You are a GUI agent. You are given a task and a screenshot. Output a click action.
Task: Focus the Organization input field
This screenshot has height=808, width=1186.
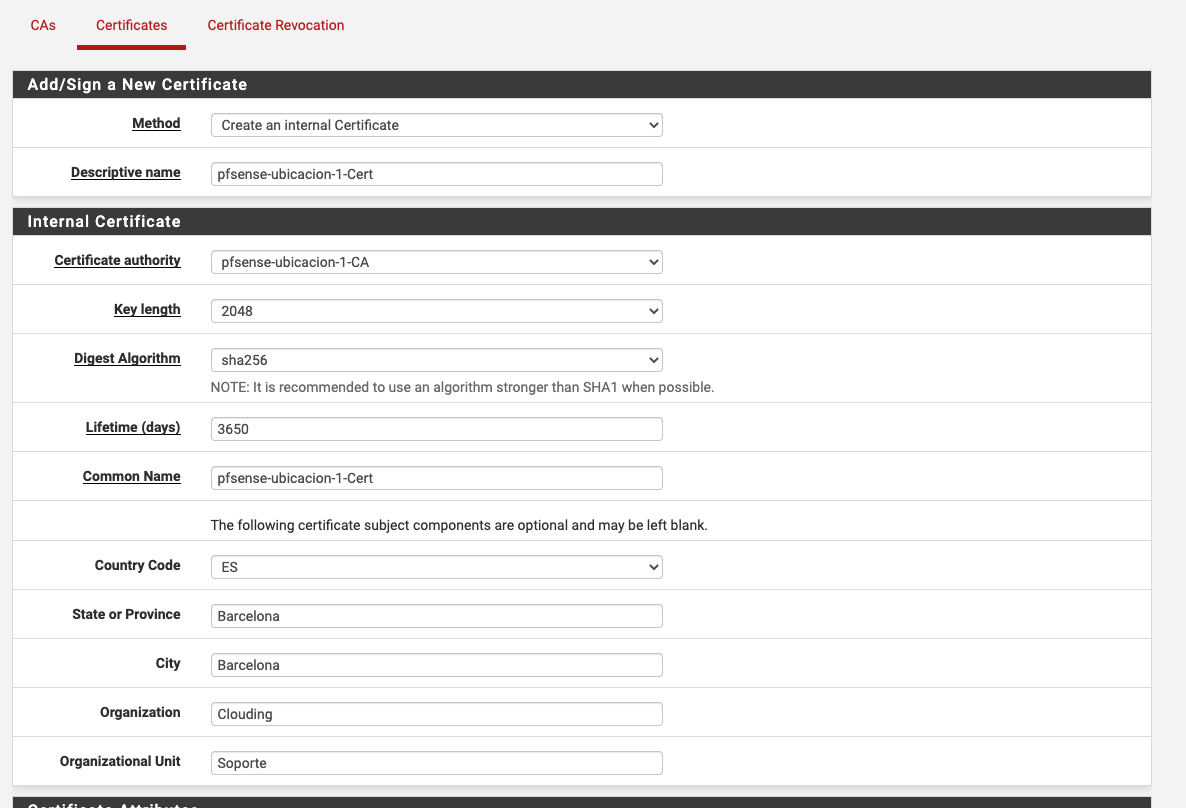pos(436,714)
